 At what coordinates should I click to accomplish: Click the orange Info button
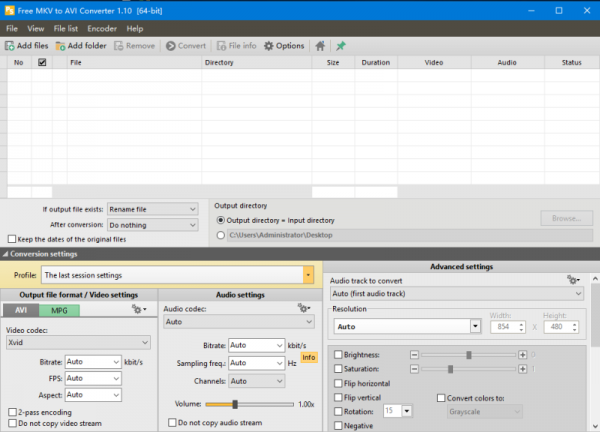pos(309,357)
